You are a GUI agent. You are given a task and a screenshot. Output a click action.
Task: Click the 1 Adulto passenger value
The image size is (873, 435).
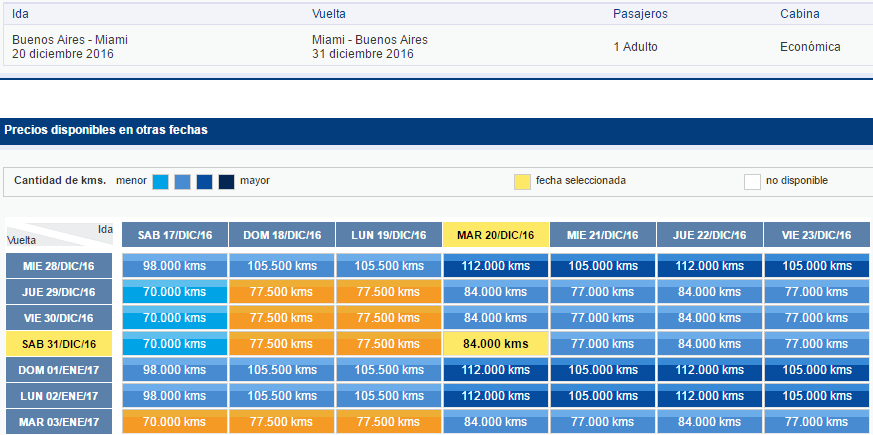click(x=635, y=47)
